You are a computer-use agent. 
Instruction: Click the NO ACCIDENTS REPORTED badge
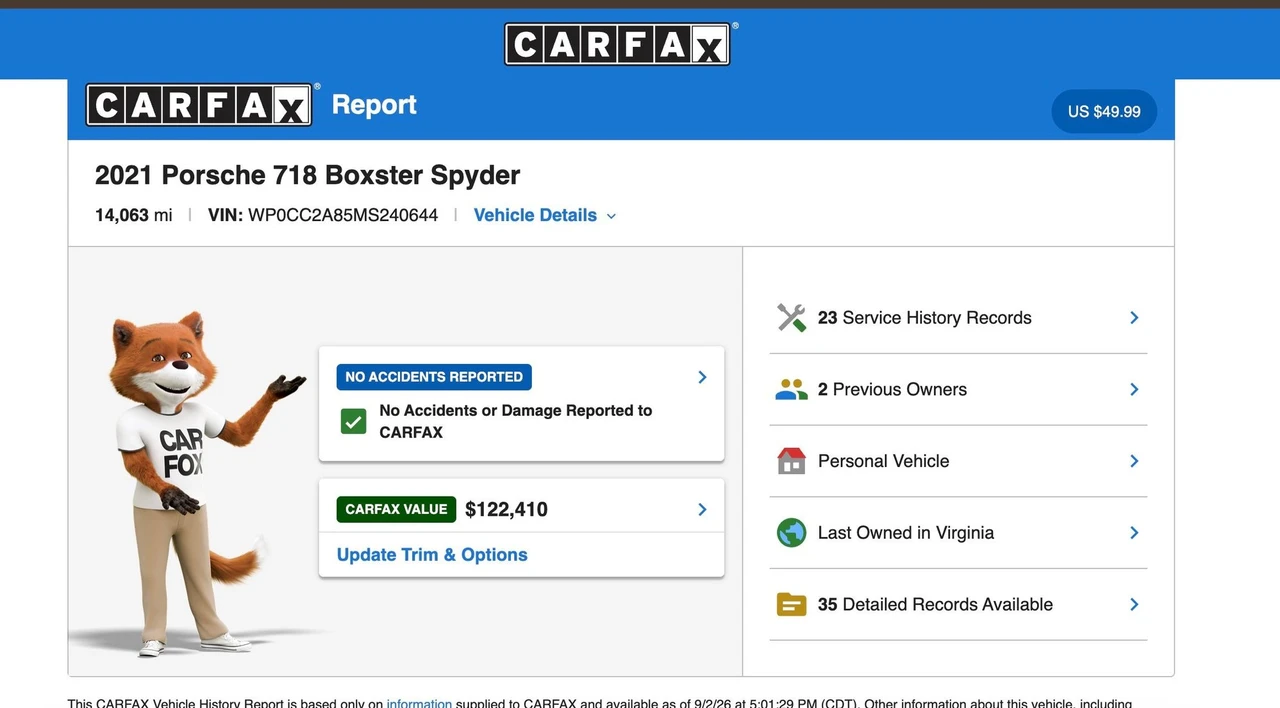pos(434,377)
